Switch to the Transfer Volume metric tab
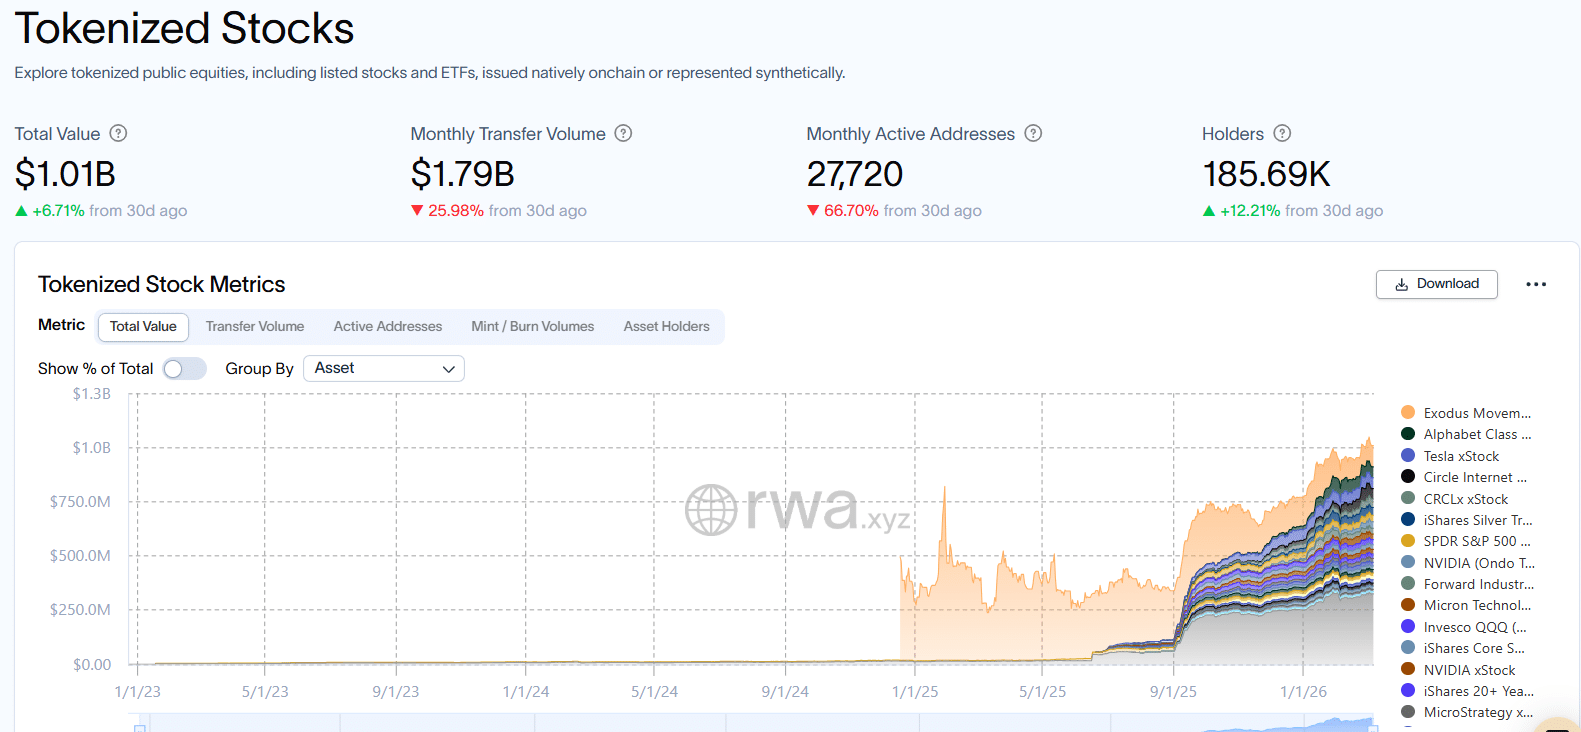 pyautogui.click(x=255, y=327)
